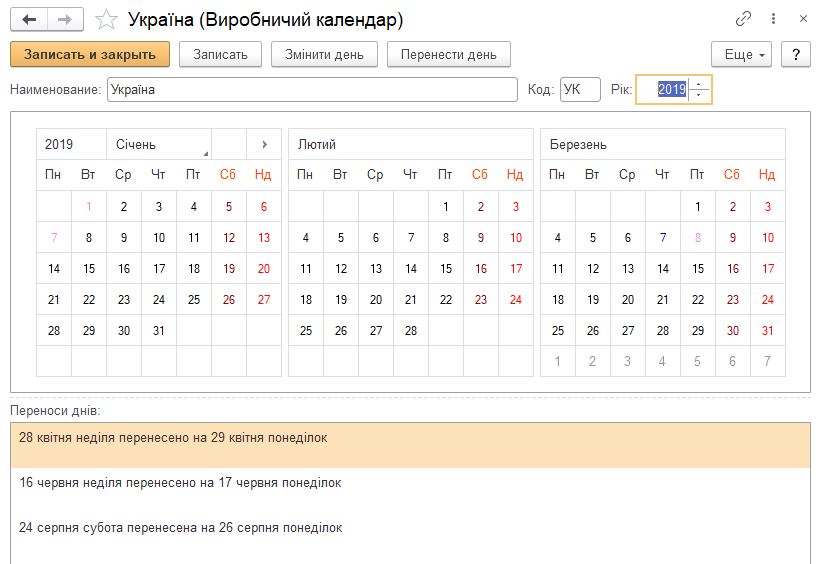Select Sunday January 13
The height and width of the screenshot is (564, 827).
point(264,237)
